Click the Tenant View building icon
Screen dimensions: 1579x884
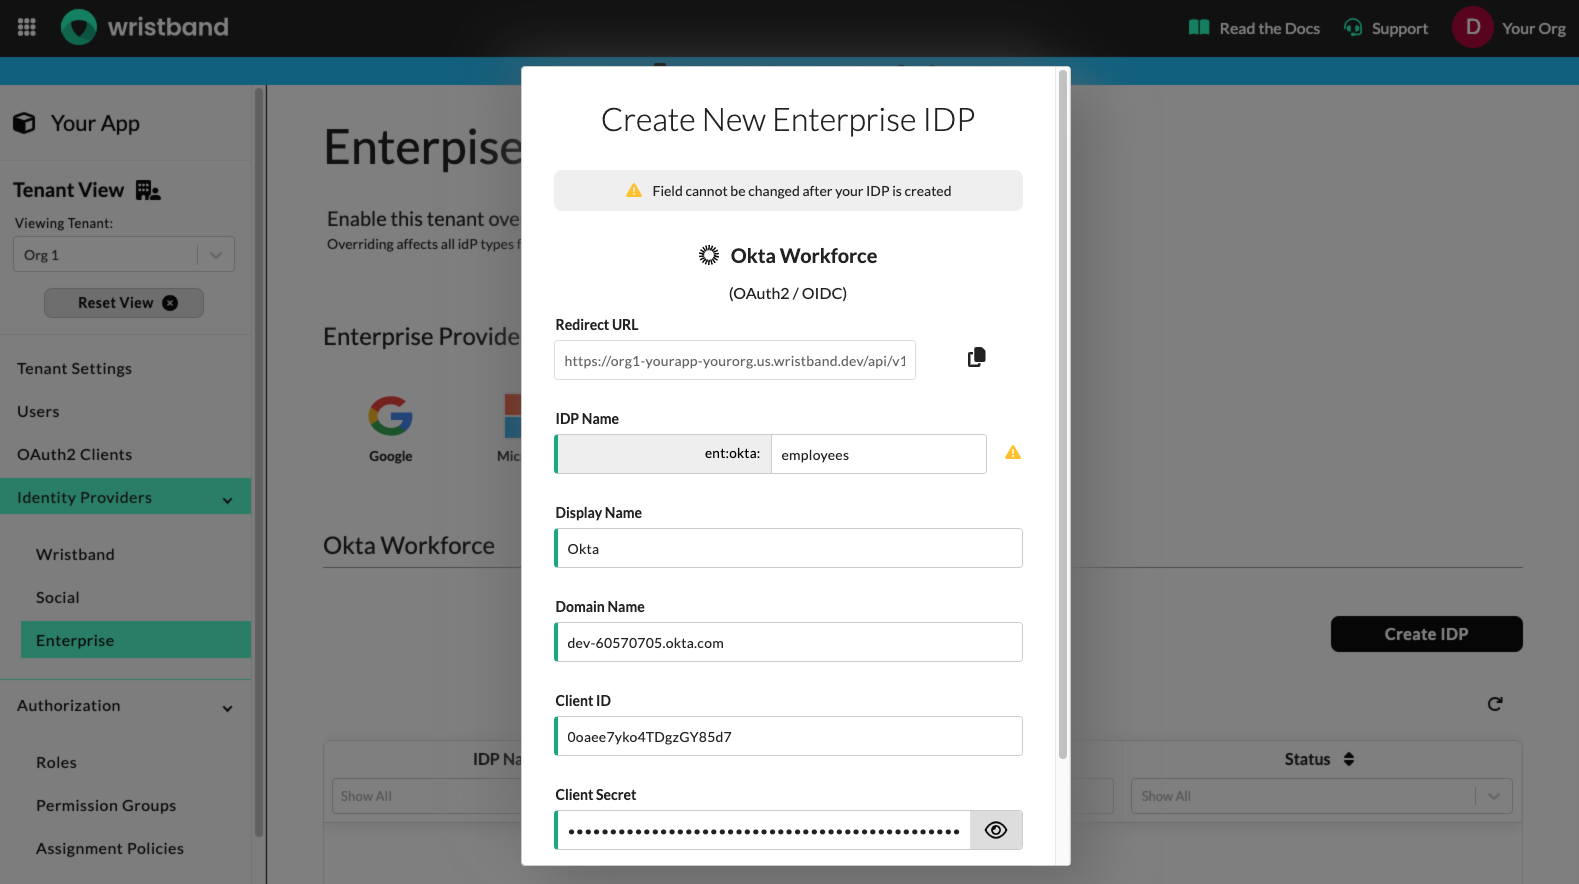tap(148, 190)
